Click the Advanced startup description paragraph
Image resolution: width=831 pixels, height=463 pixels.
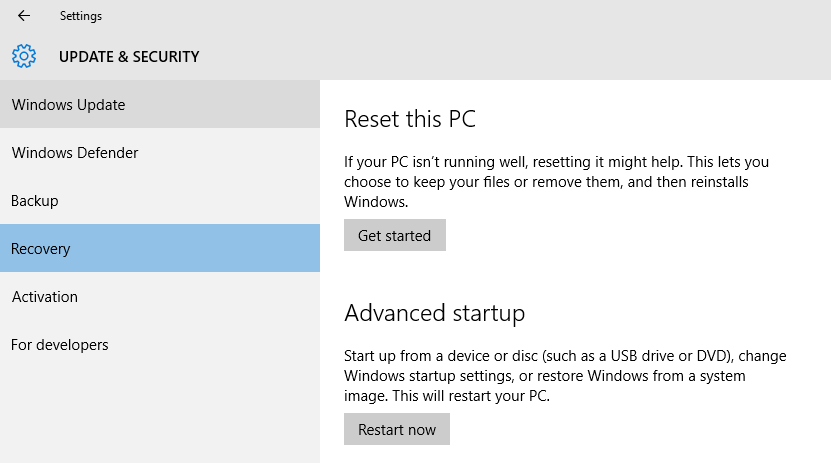click(x=565, y=376)
